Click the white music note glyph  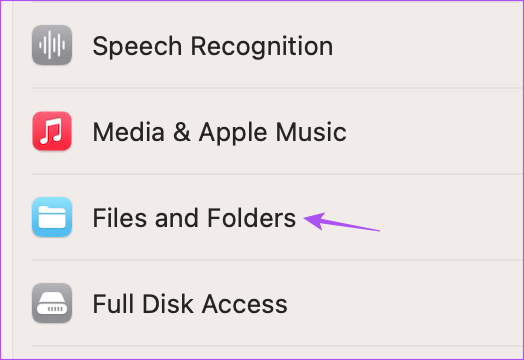51,131
